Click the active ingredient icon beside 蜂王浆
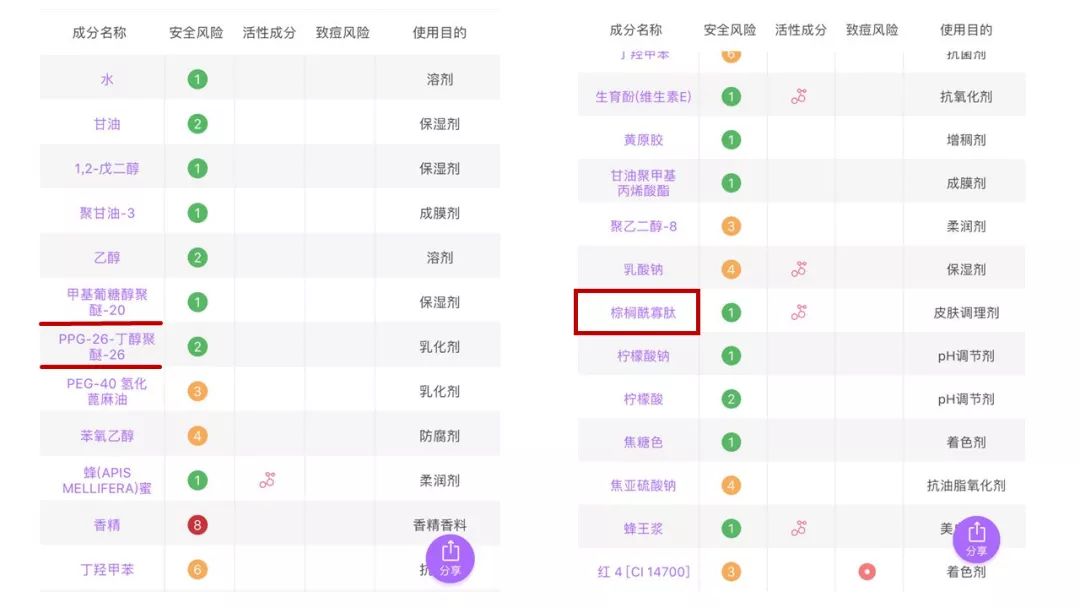 coord(798,527)
